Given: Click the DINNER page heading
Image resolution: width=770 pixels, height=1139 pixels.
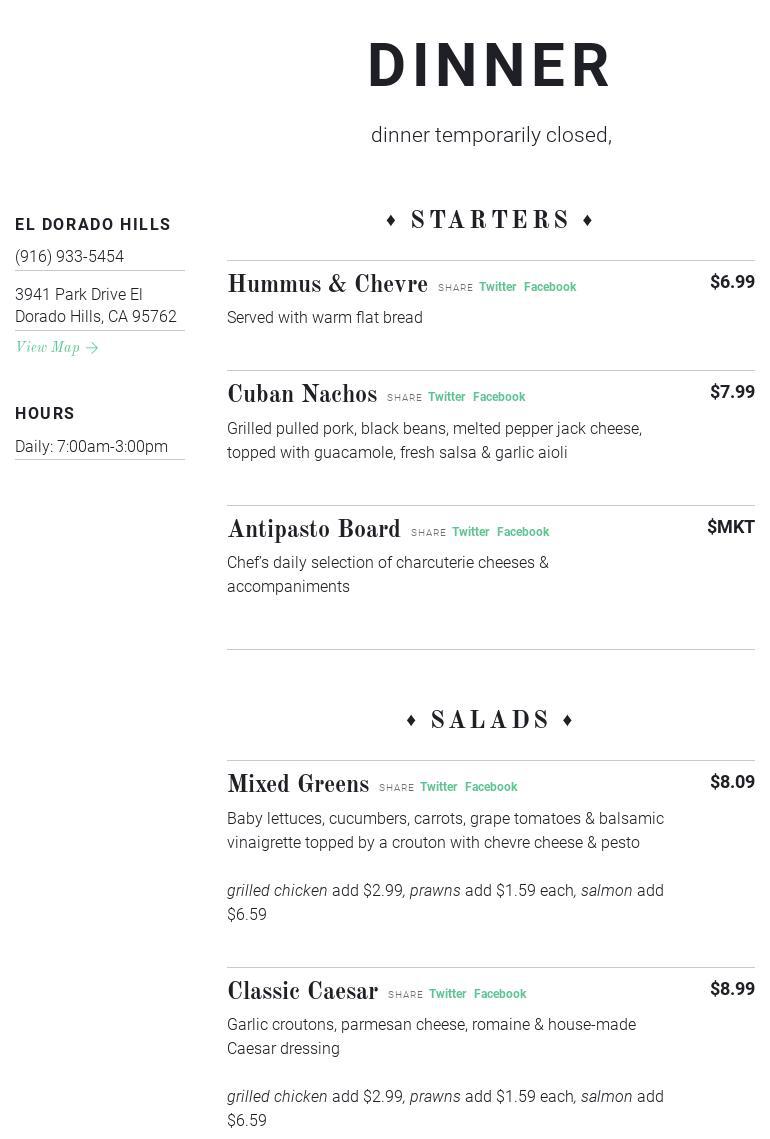Looking at the screenshot, I should pos(490,67).
